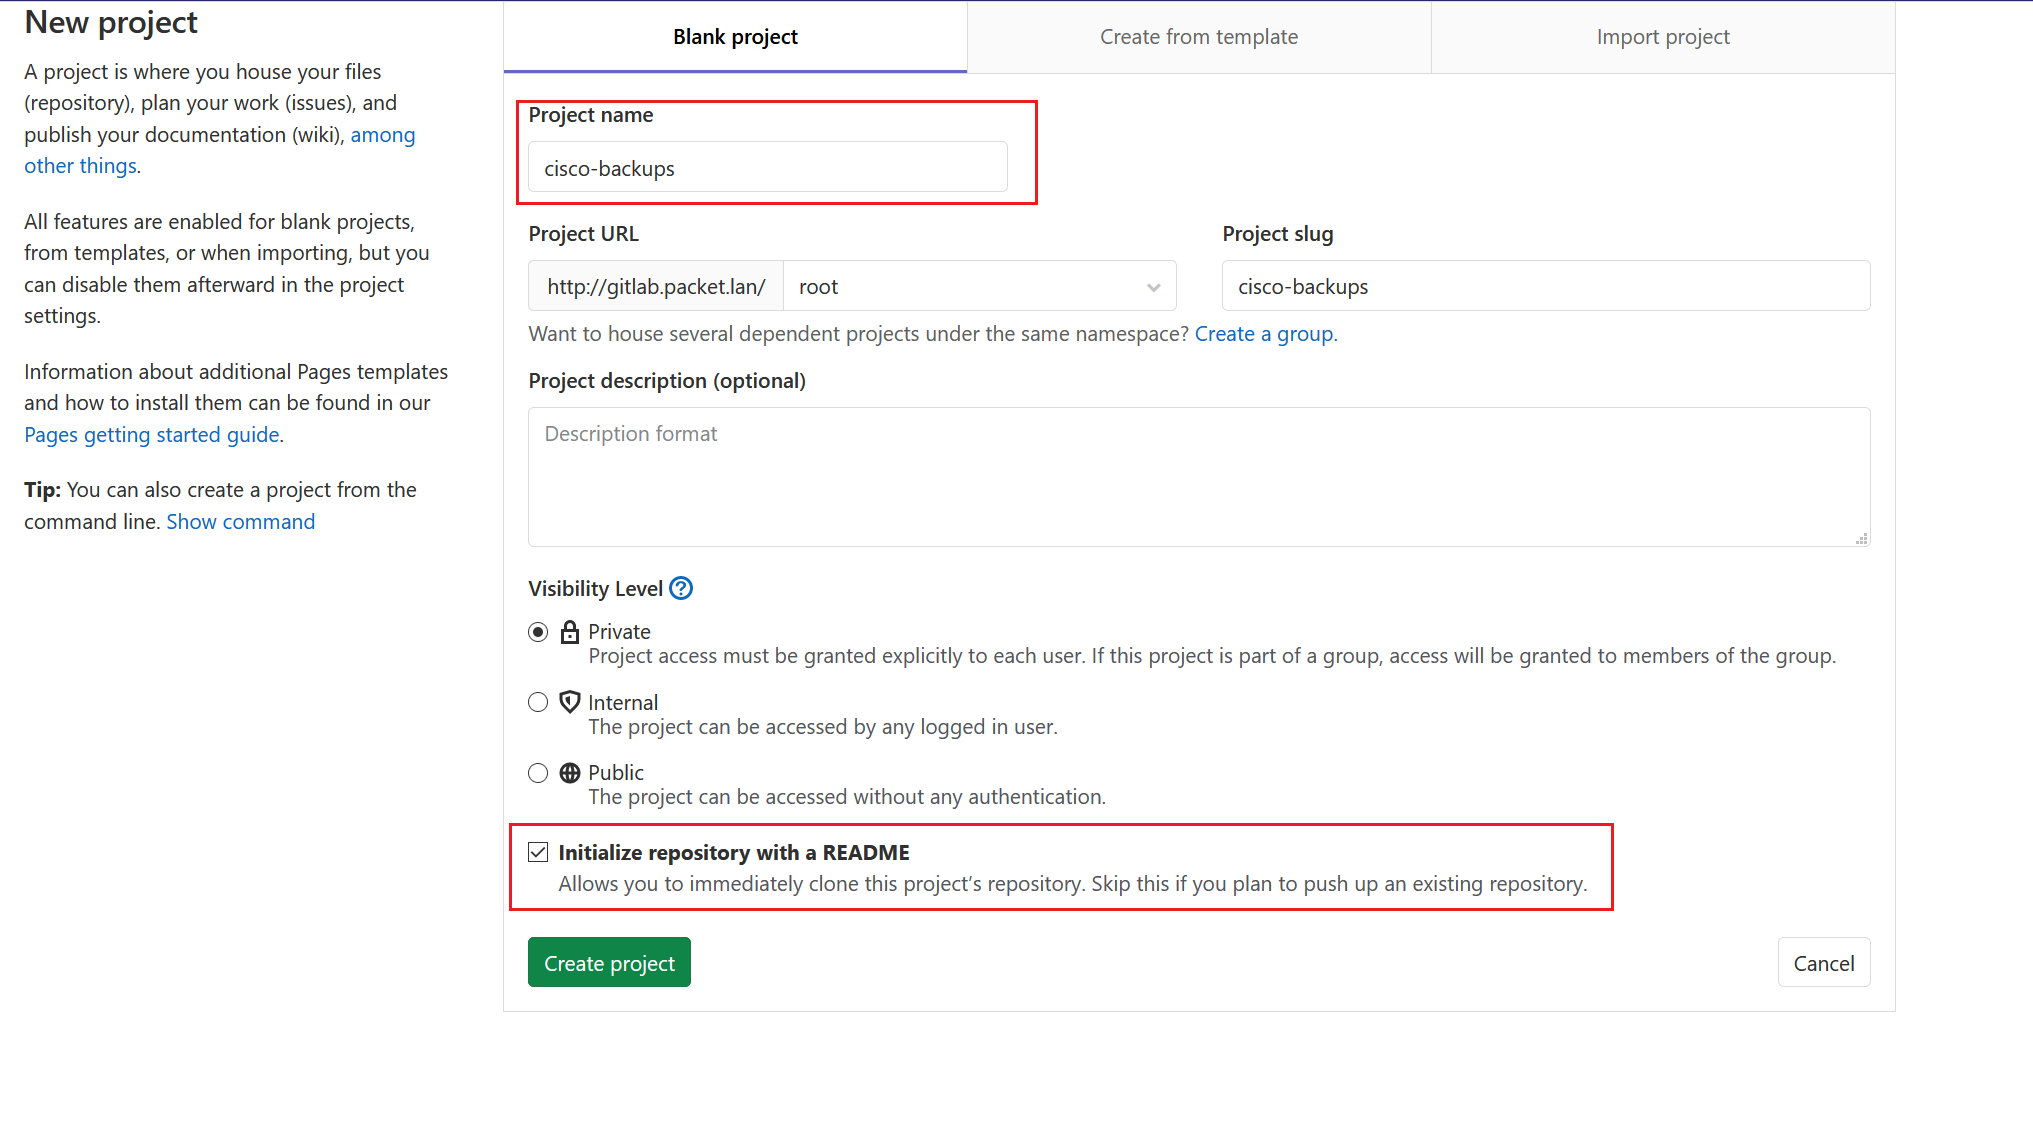
Task: Select the Public visibility radio button
Action: pyautogui.click(x=538, y=773)
